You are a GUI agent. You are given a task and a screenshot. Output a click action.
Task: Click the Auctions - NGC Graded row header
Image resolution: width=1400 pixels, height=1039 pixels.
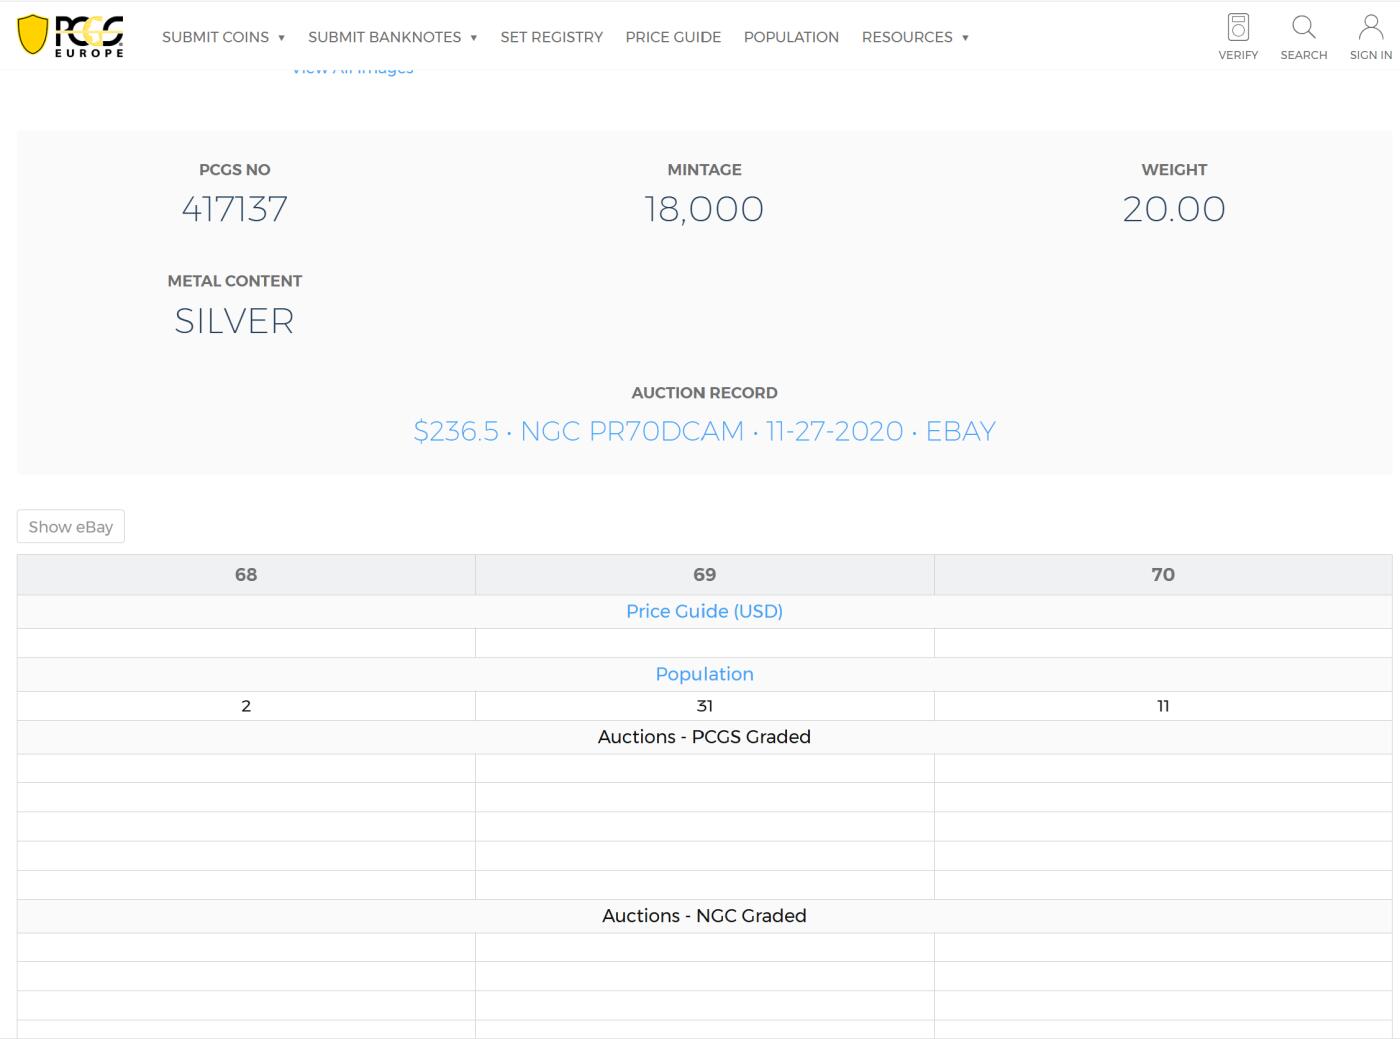tap(704, 916)
